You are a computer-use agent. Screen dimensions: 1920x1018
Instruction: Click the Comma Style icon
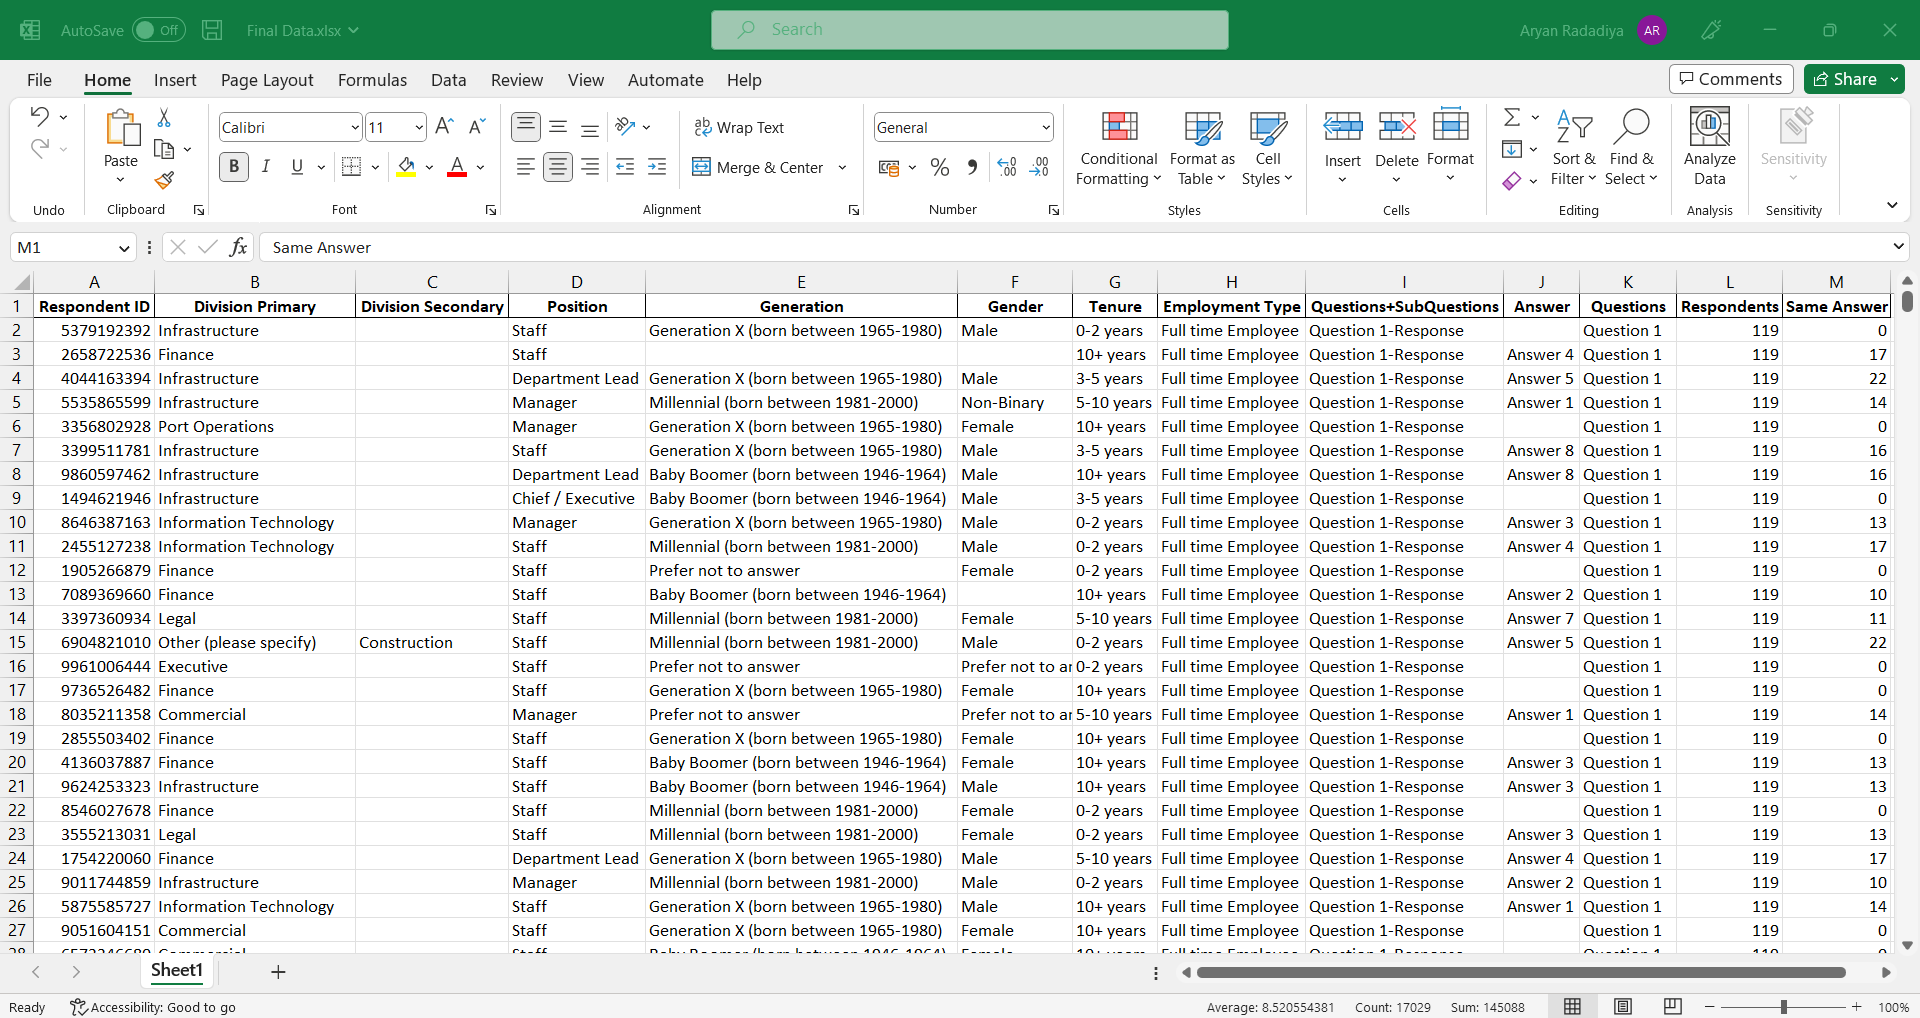(972, 167)
